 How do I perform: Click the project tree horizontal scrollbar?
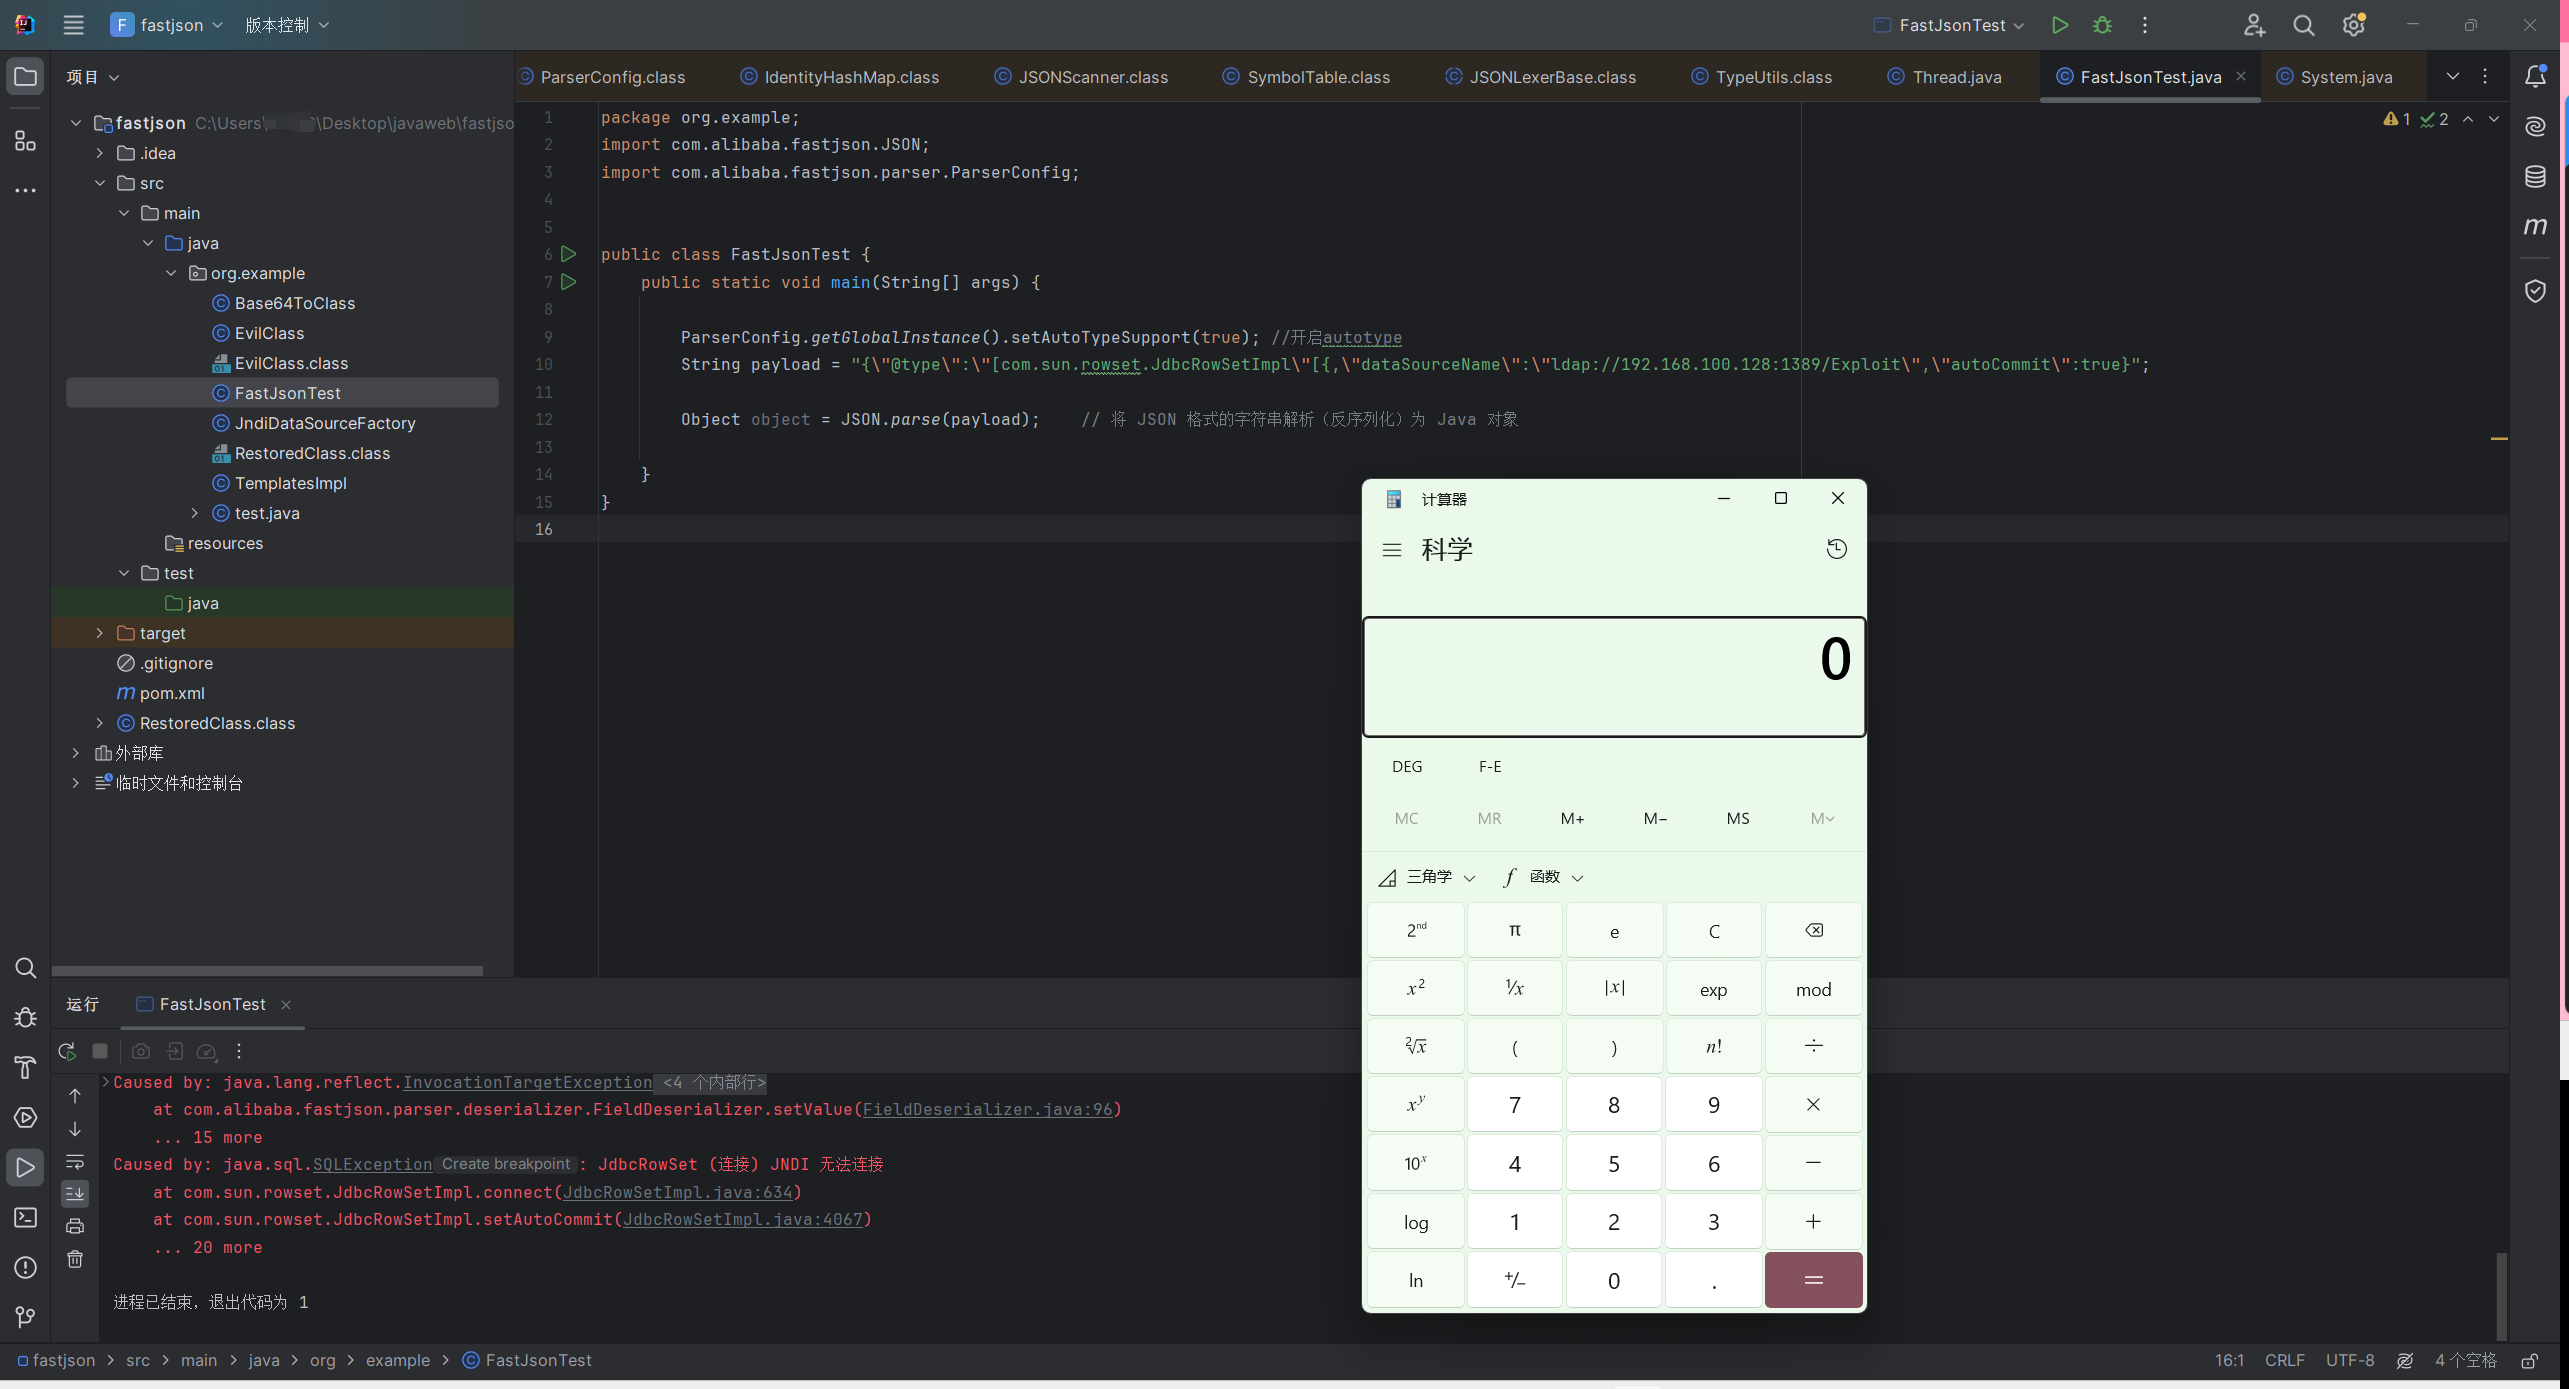coord(267,970)
